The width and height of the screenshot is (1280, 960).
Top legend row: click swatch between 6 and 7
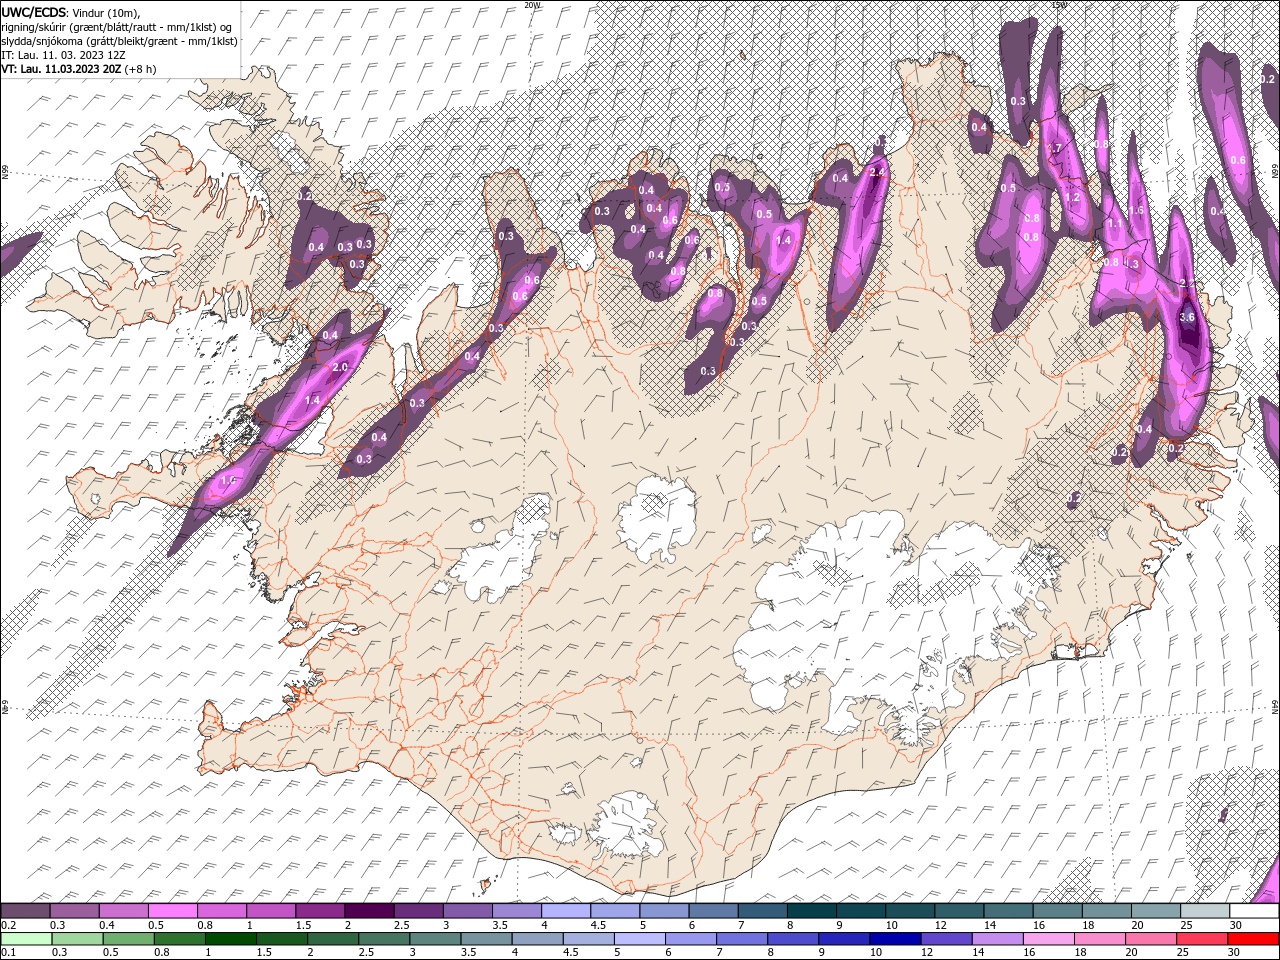714,910
